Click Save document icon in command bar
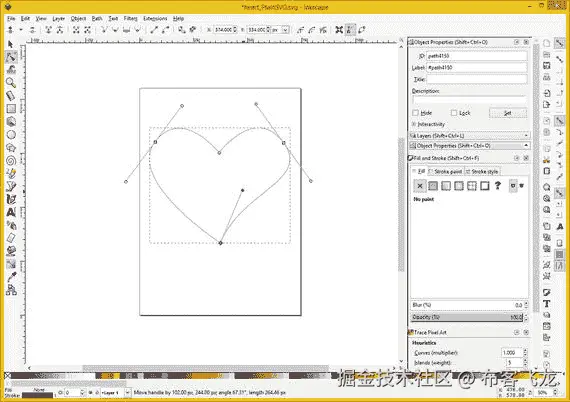 coord(546,66)
